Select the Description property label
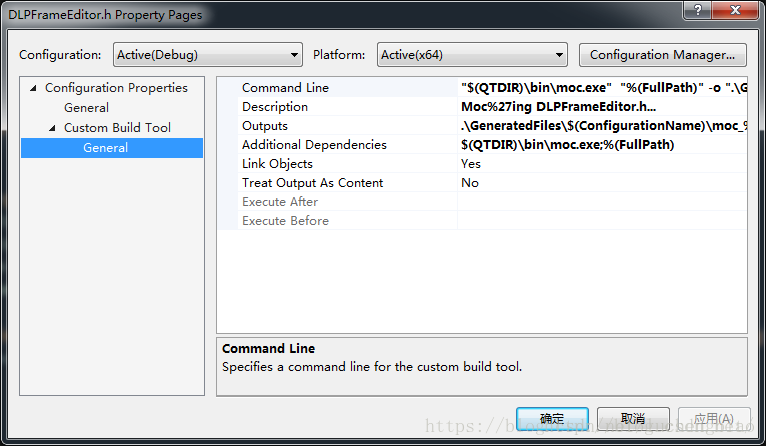This screenshot has height=446, width=766. pyautogui.click(x=275, y=106)
